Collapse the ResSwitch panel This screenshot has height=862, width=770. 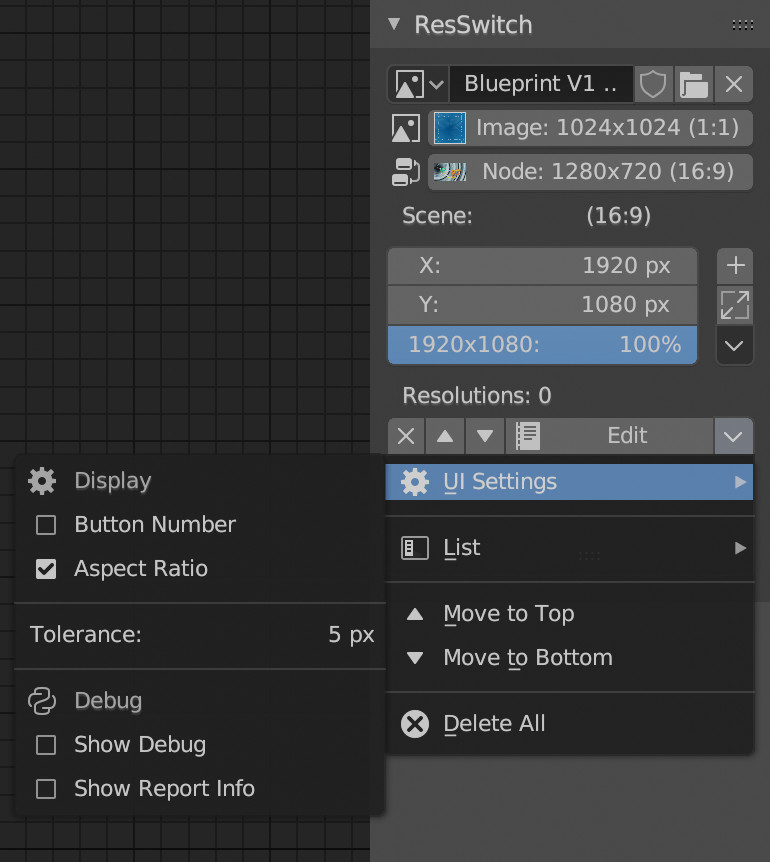pyautogui.click(x=395, y=24)
